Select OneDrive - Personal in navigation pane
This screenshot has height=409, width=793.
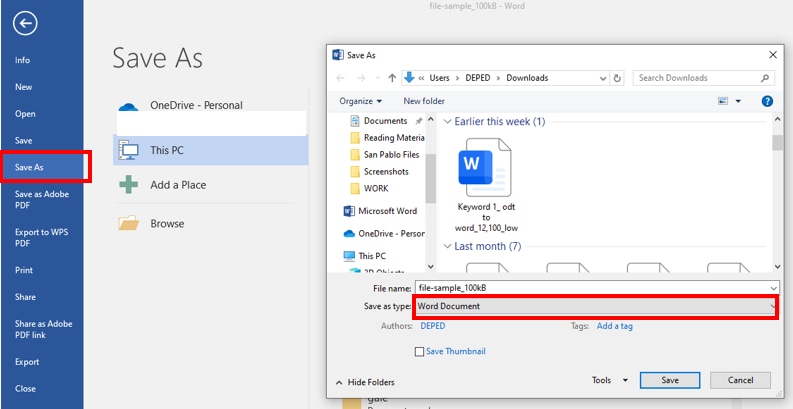[384, 234]
